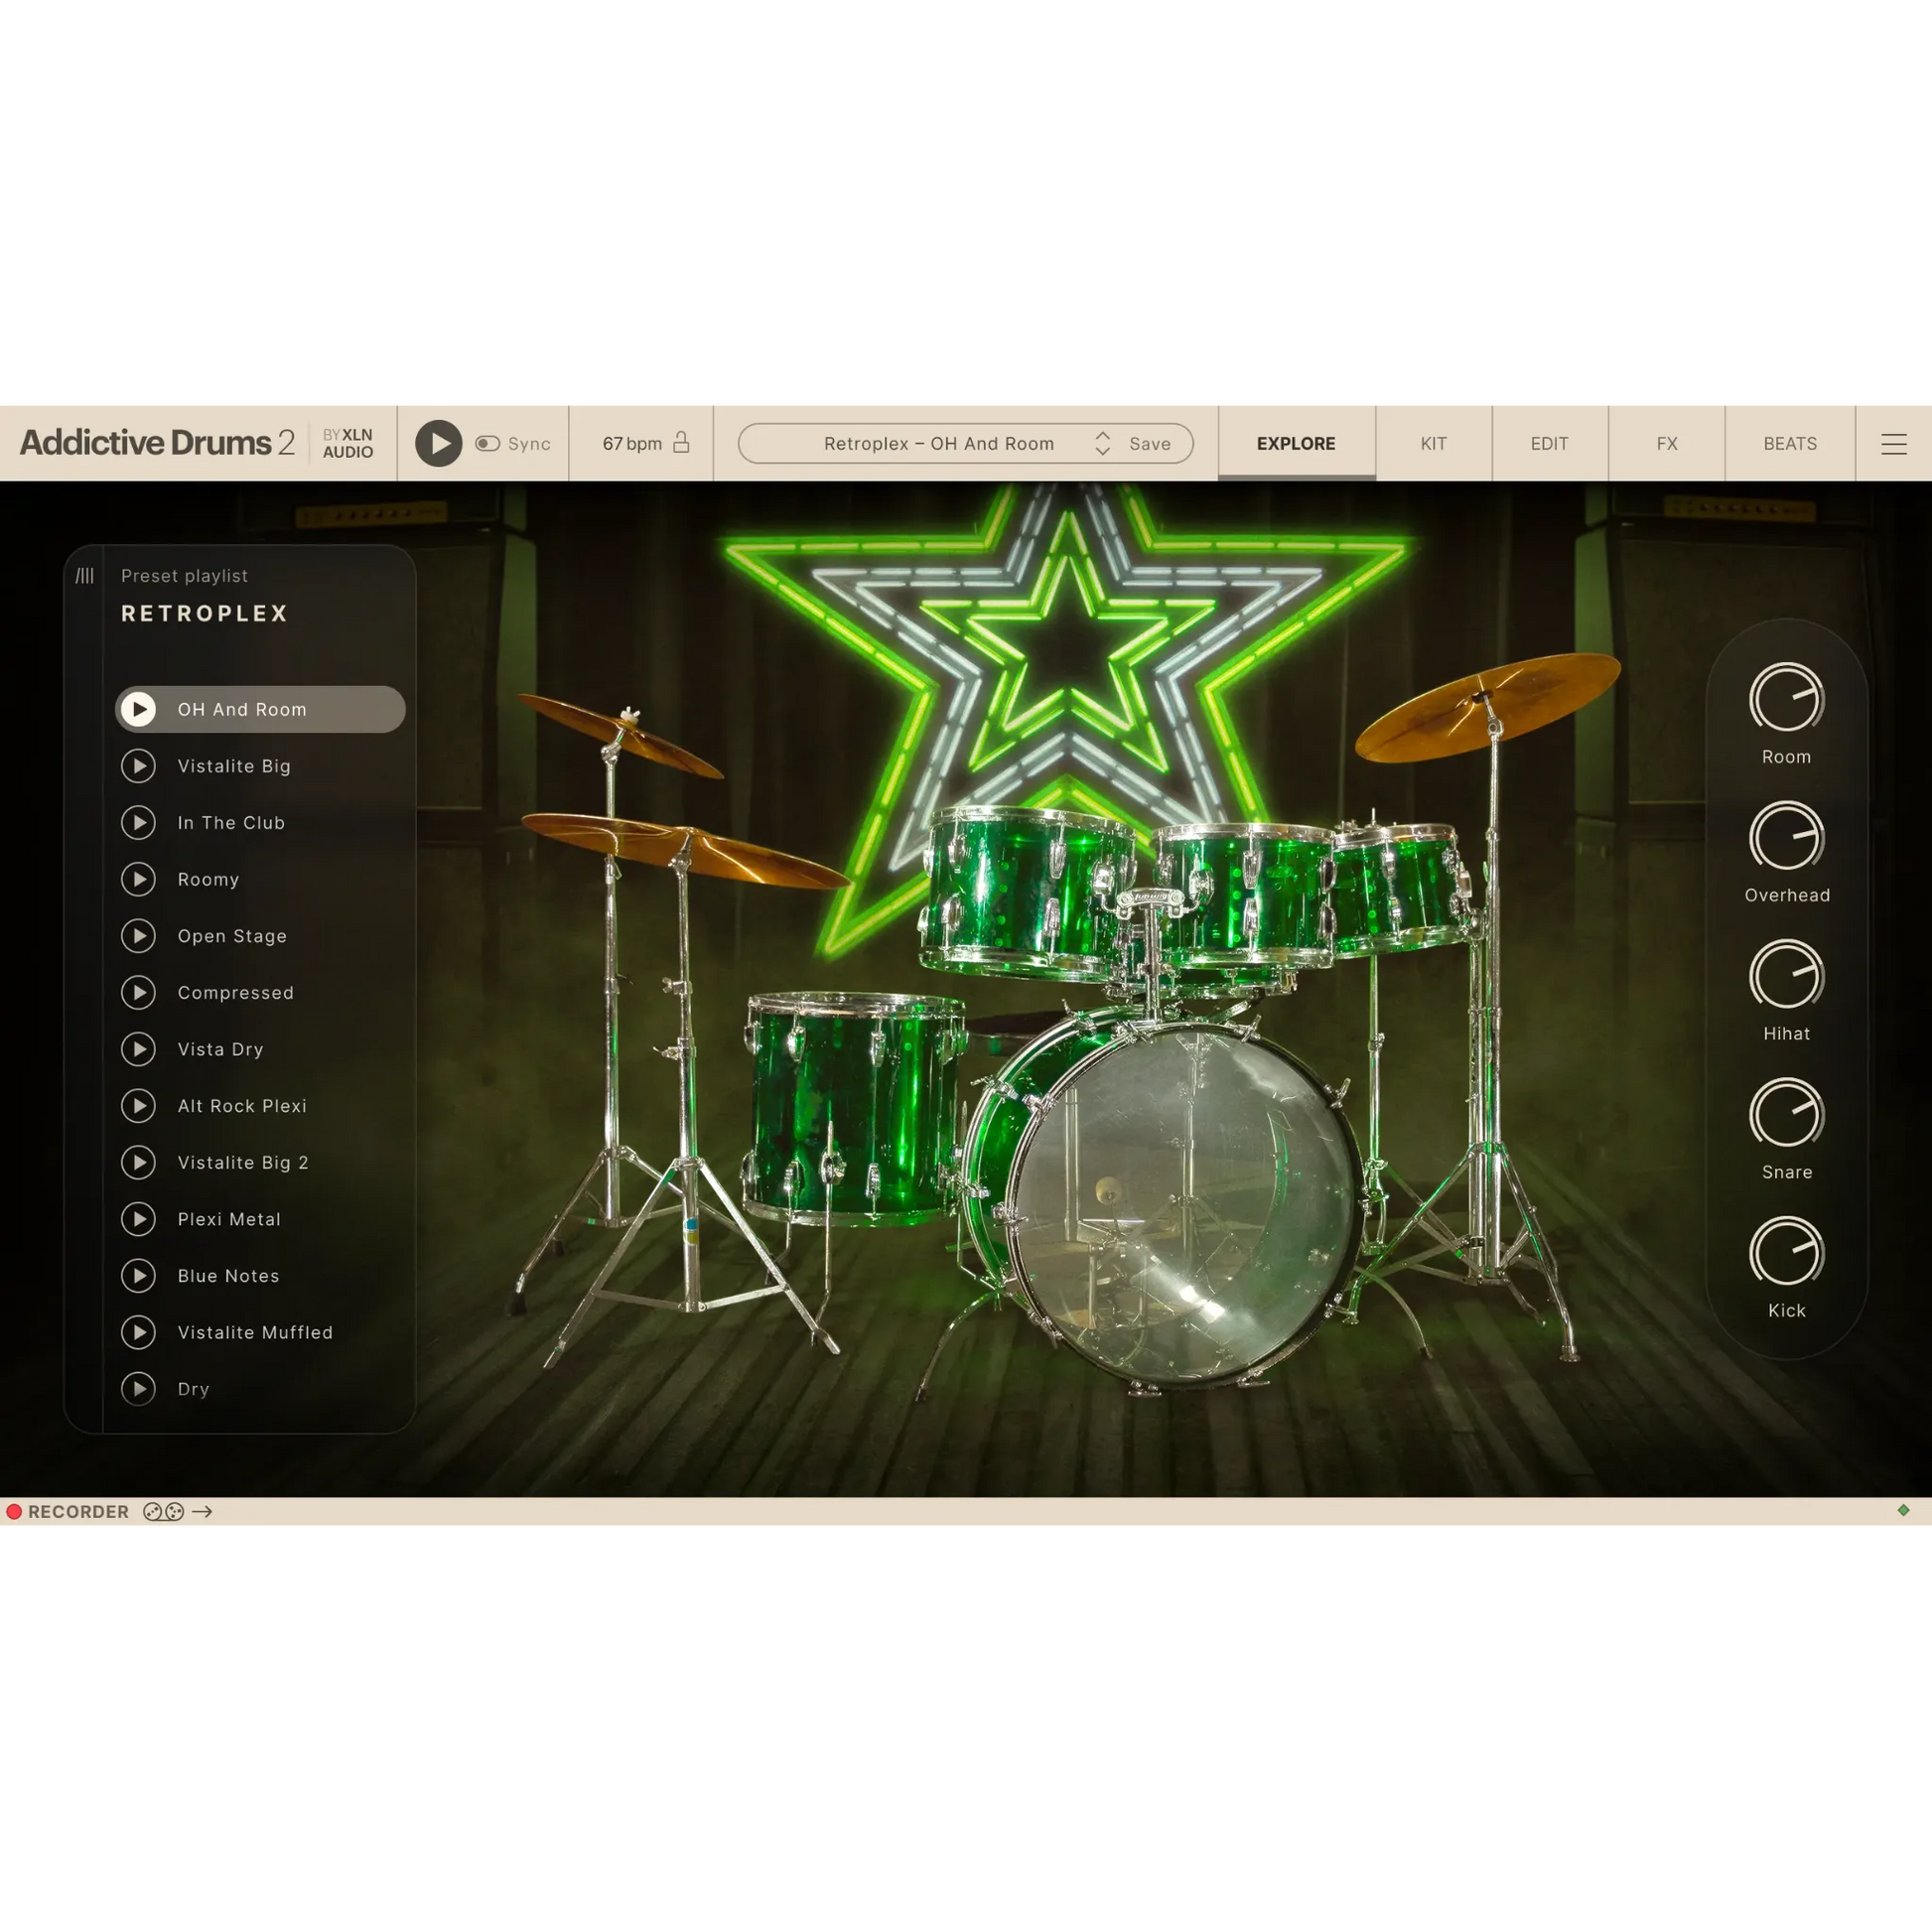Click the Hihat level knob
The width and height of the screenshot is (1932, 1932).
(1786, 974)
